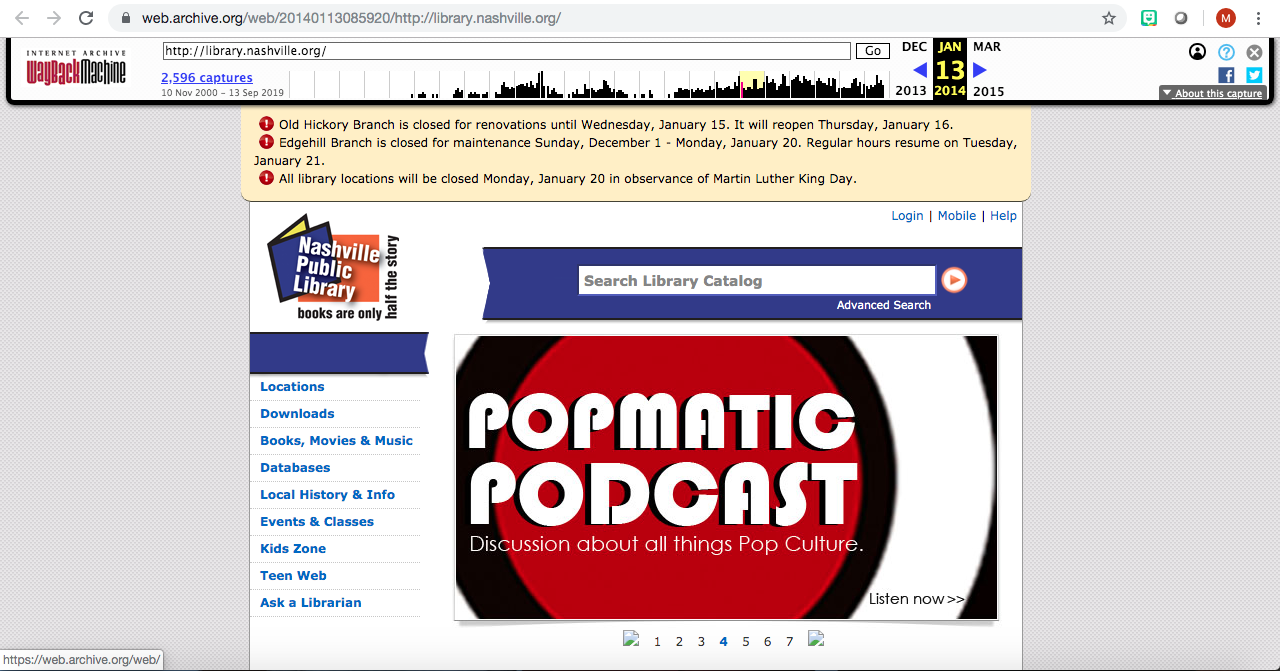Click the Wayback URL input field
This screenshot has width=1280, height=671.
coord(506,51)
